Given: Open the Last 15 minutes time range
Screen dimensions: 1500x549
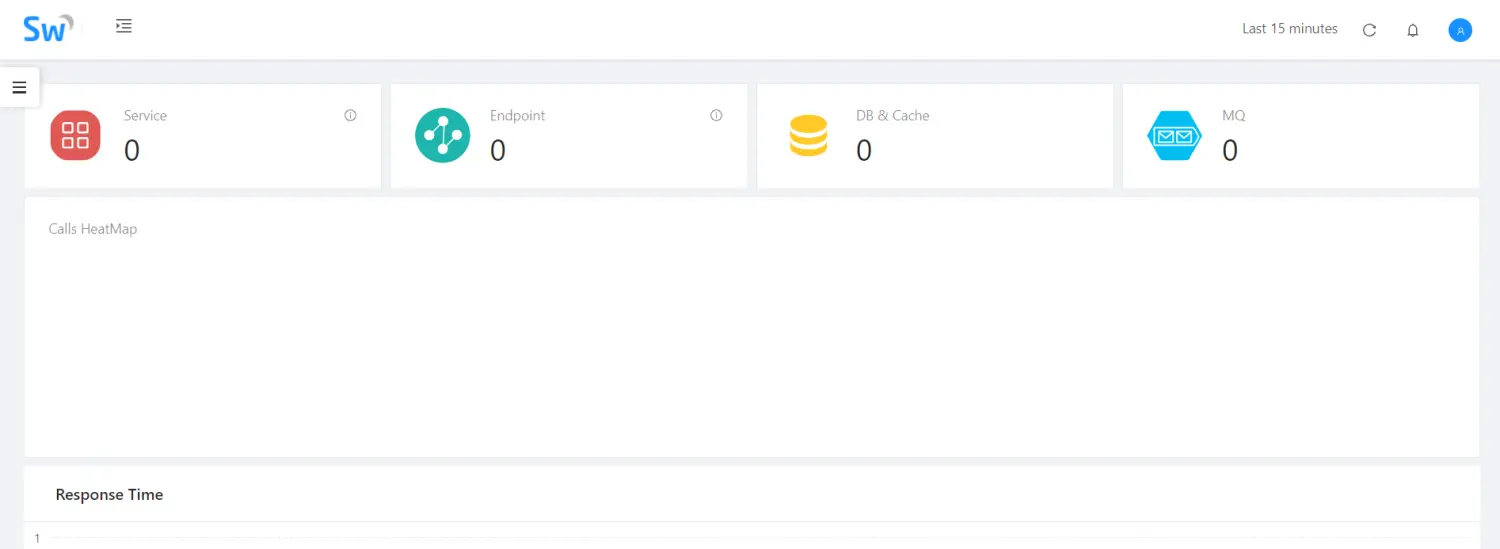Looking at the screenshot, I should click(x=1290, y=29).
